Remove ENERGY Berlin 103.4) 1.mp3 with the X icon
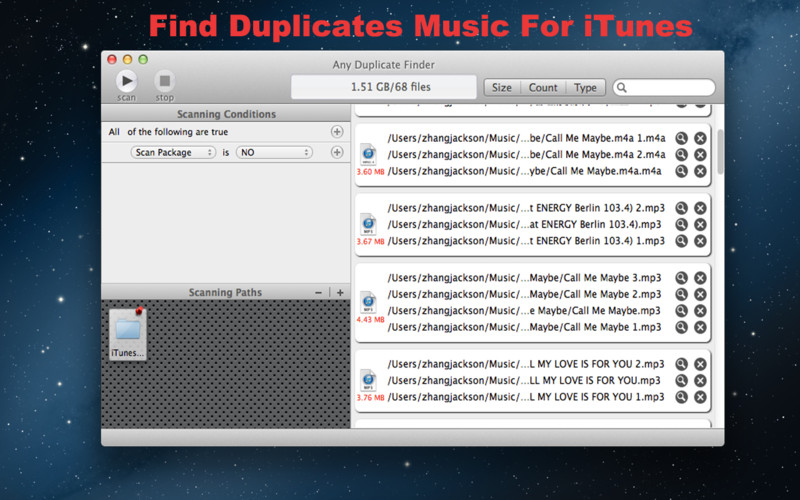The height and width of the screenshot is (500, 800). (x=701, y=241)
